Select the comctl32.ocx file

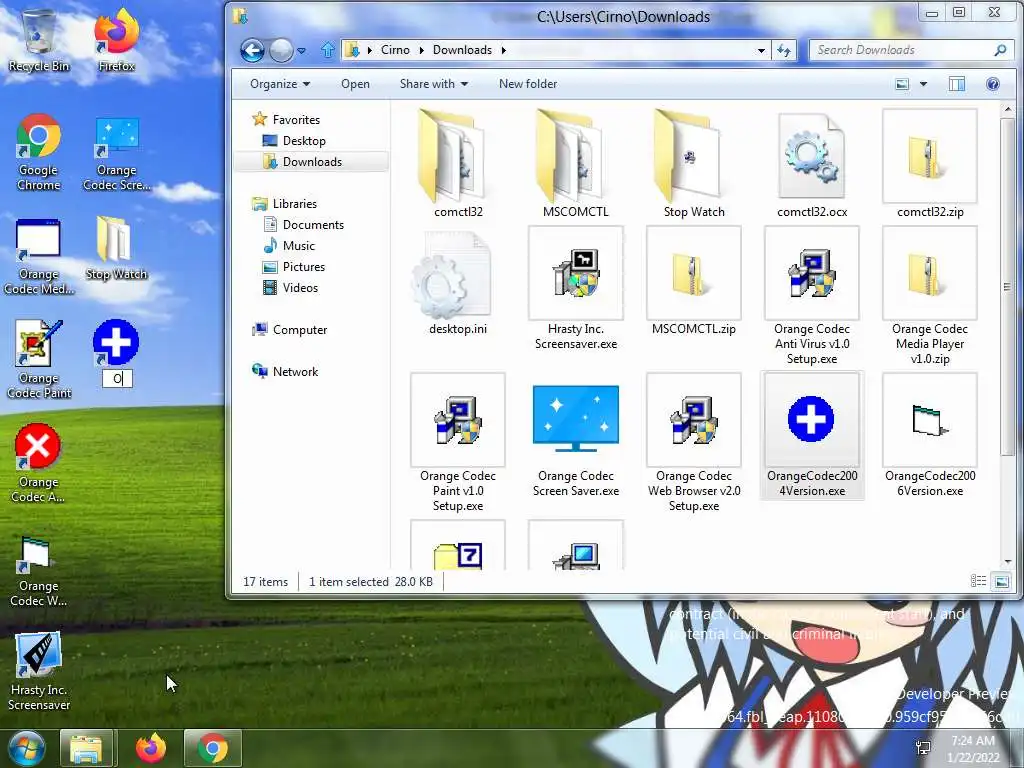click(x=812, y=163)
